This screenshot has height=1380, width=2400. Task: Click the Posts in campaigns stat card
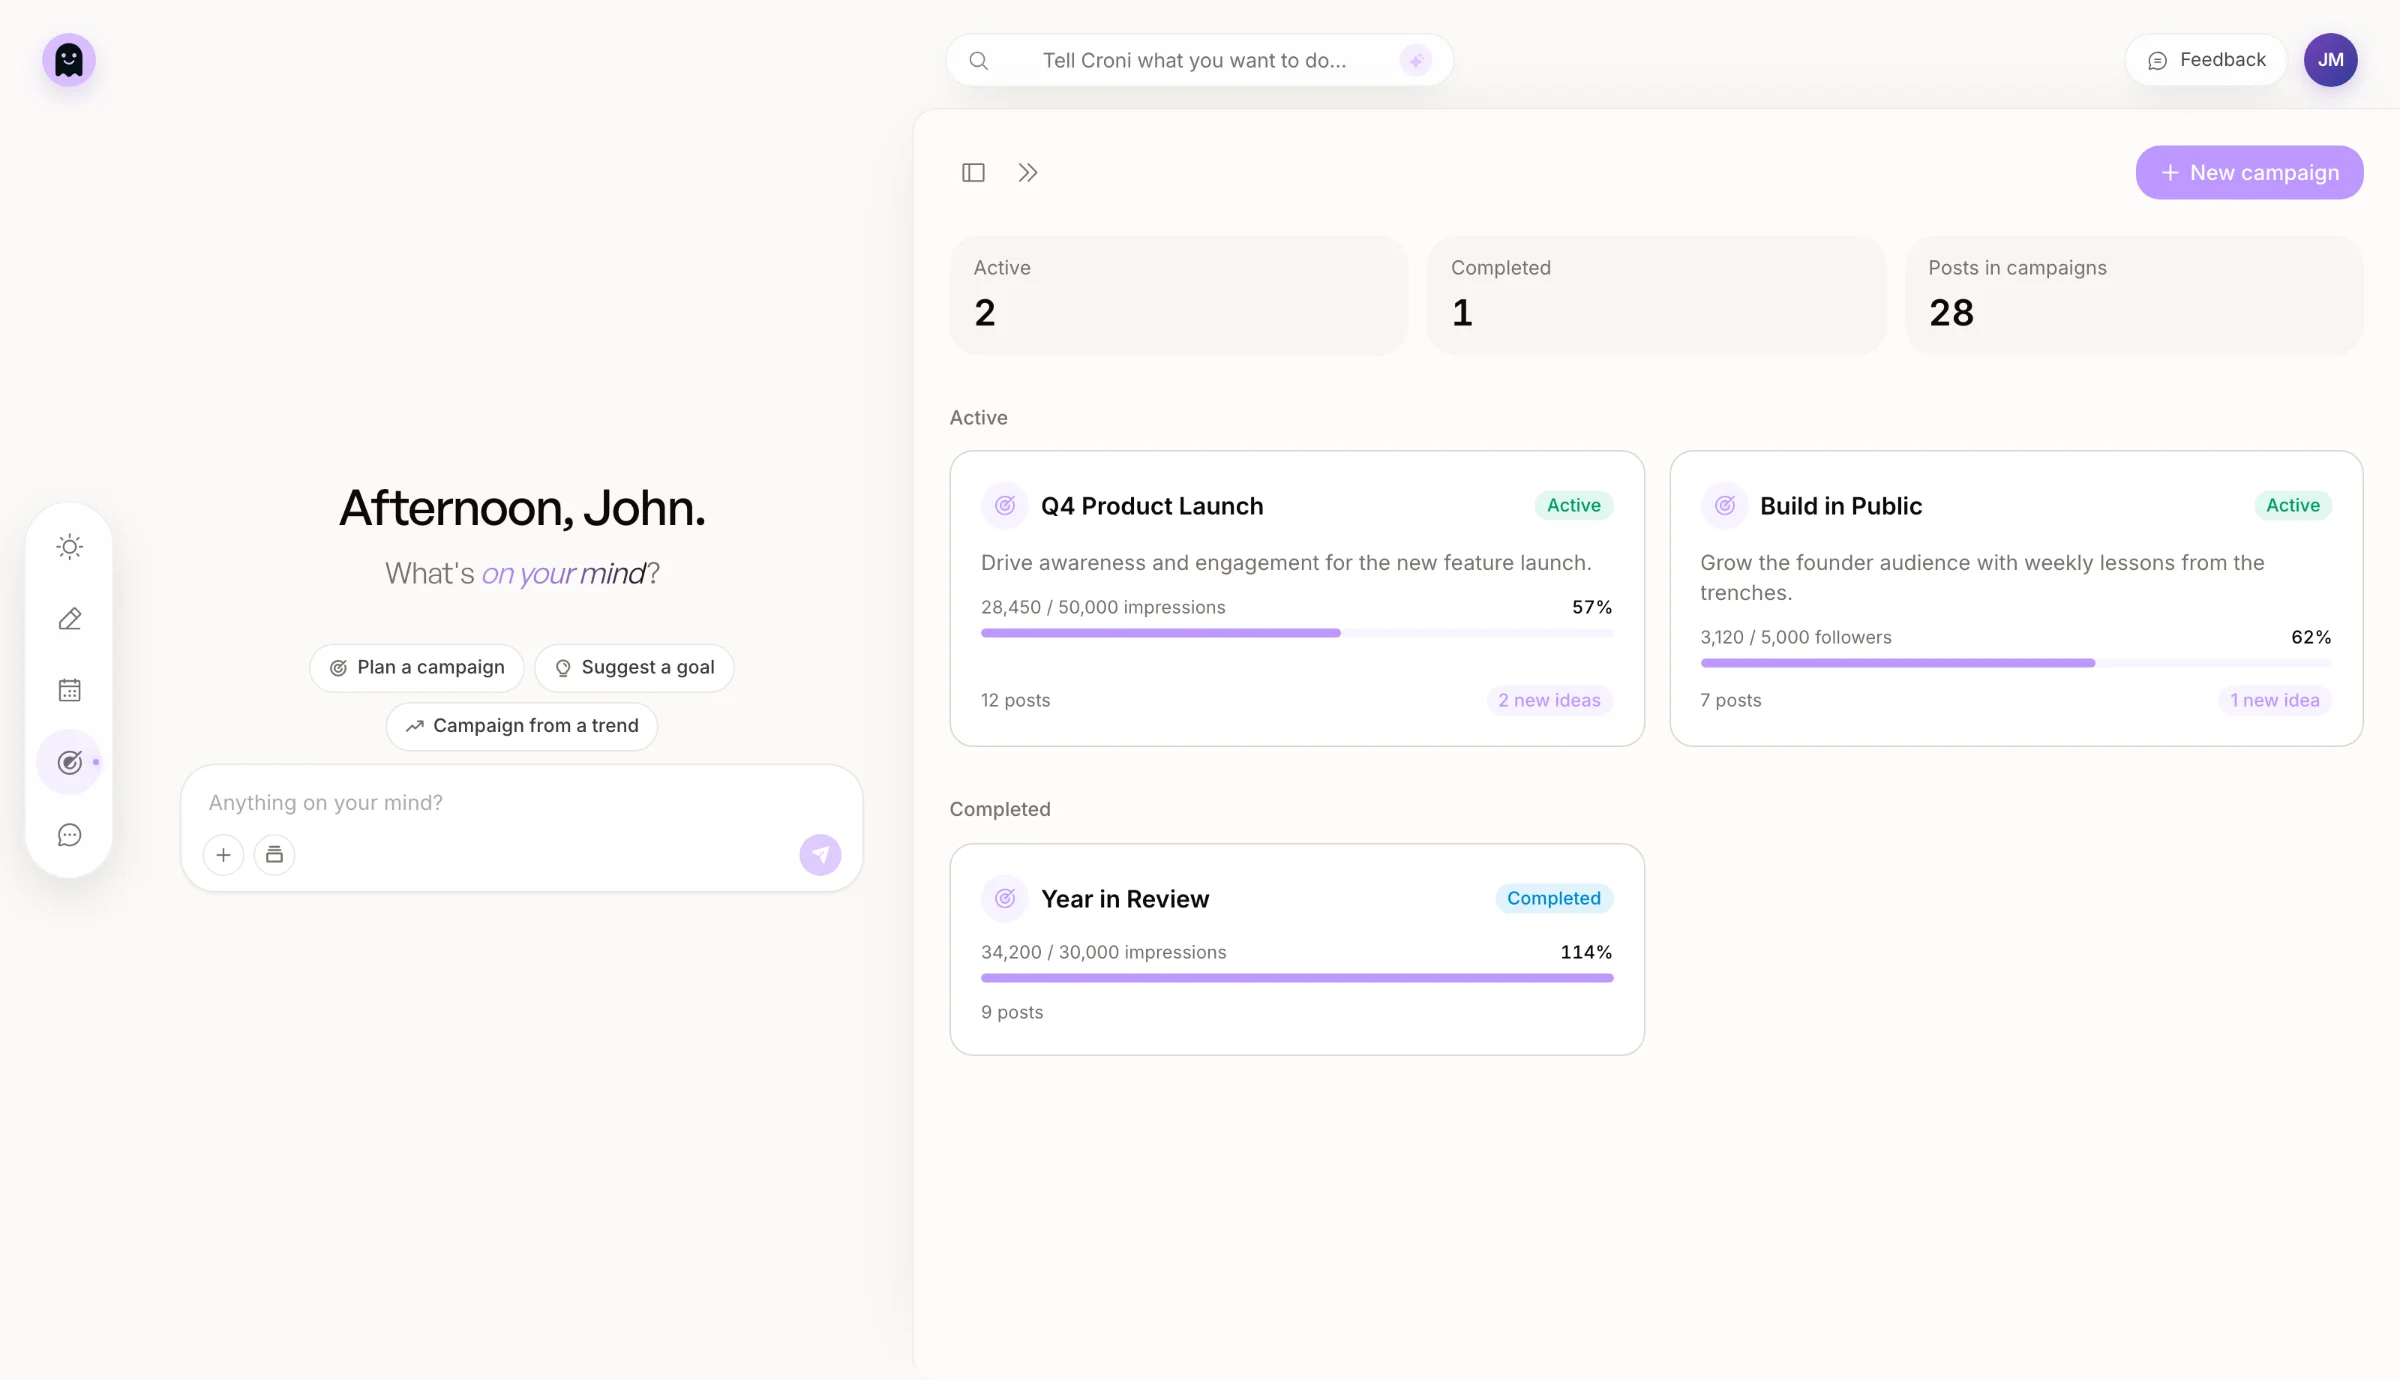[2134, 295]
